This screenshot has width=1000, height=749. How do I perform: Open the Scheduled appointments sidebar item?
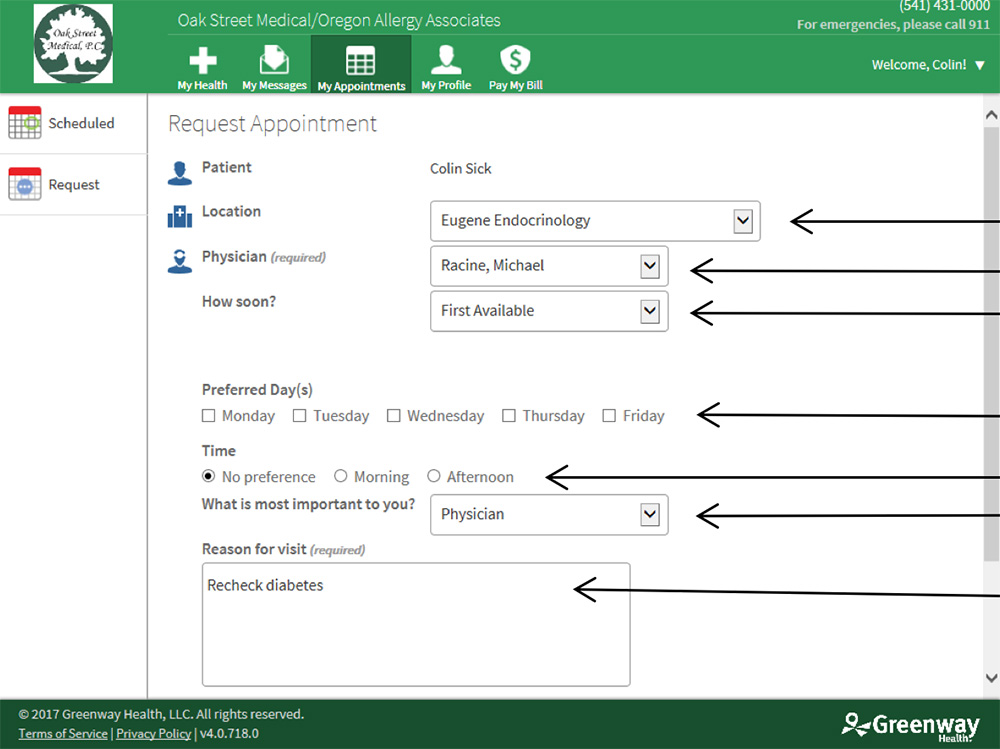(73, 123)
